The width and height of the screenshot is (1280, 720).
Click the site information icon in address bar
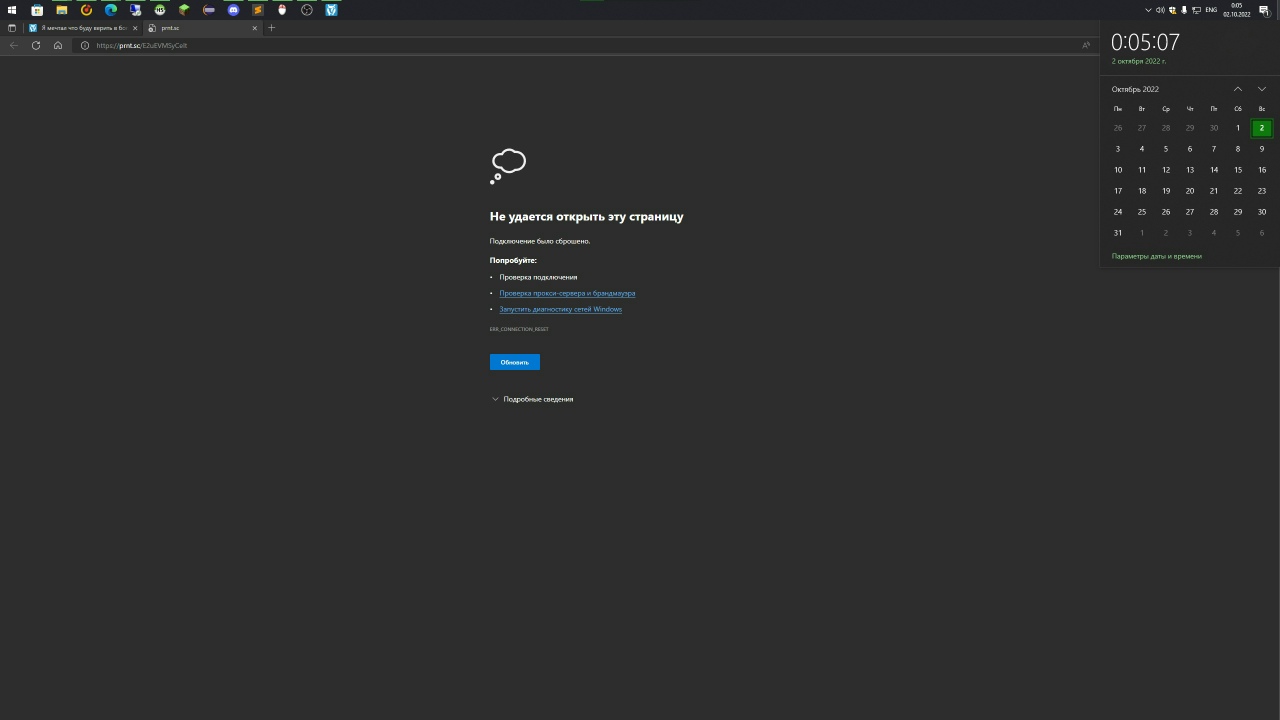[x=85, y=45]
